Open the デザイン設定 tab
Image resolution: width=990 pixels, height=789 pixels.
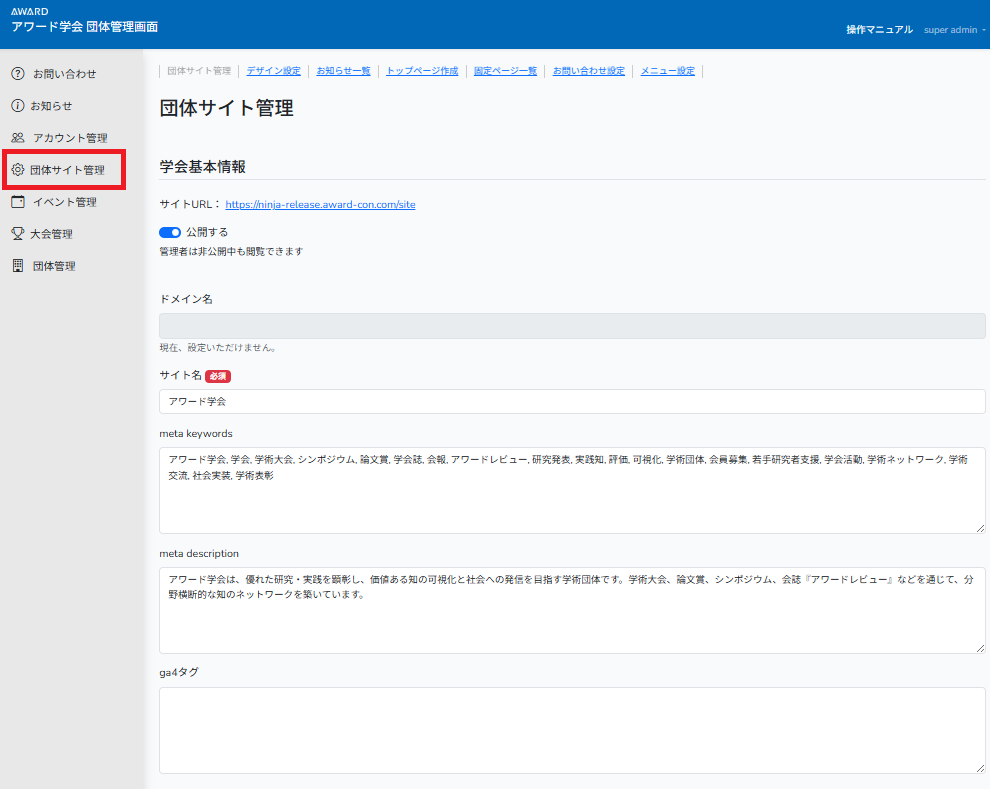pos(273,71)
